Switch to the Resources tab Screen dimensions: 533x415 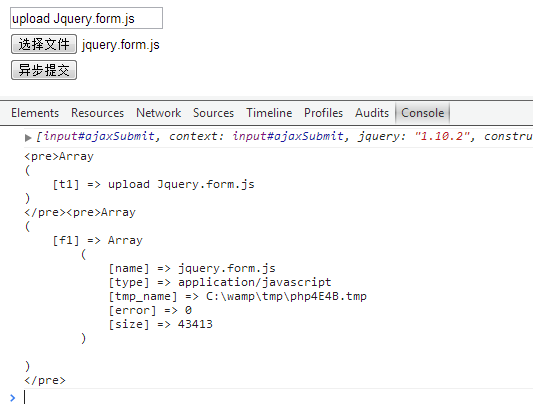[98, 113]
